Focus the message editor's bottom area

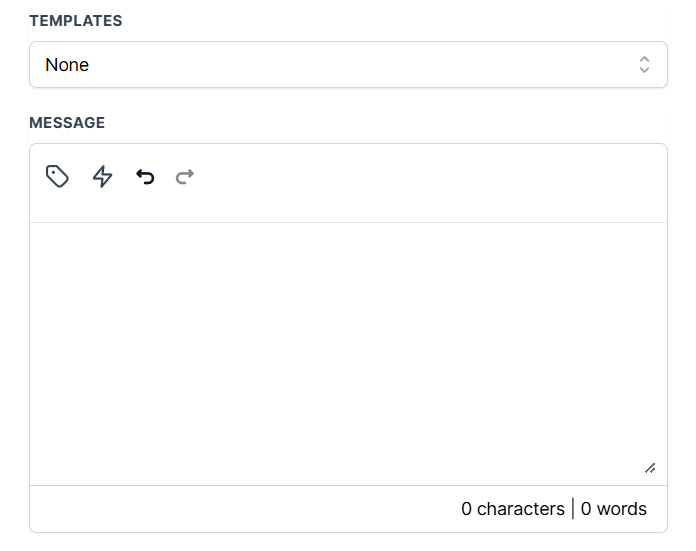pos(348,444)
